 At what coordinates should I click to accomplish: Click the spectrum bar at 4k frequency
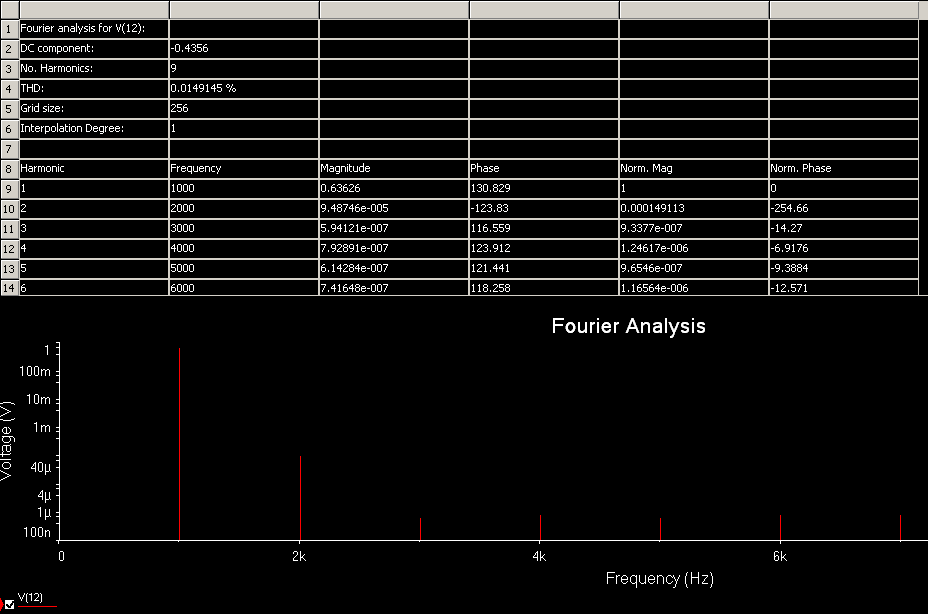[540, 528]
